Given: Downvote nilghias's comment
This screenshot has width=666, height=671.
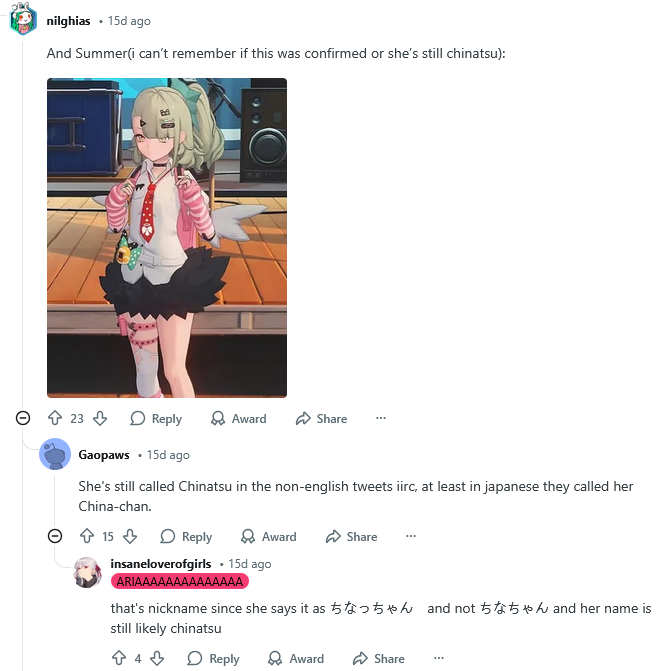Looking at the screenshot, I should click(100, 418).
